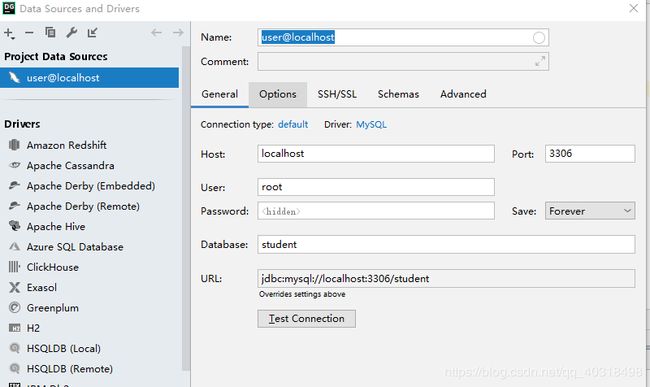The image size is (650, 387).
Task: Switch to the Options tab
Action: (x=278, y=94)
